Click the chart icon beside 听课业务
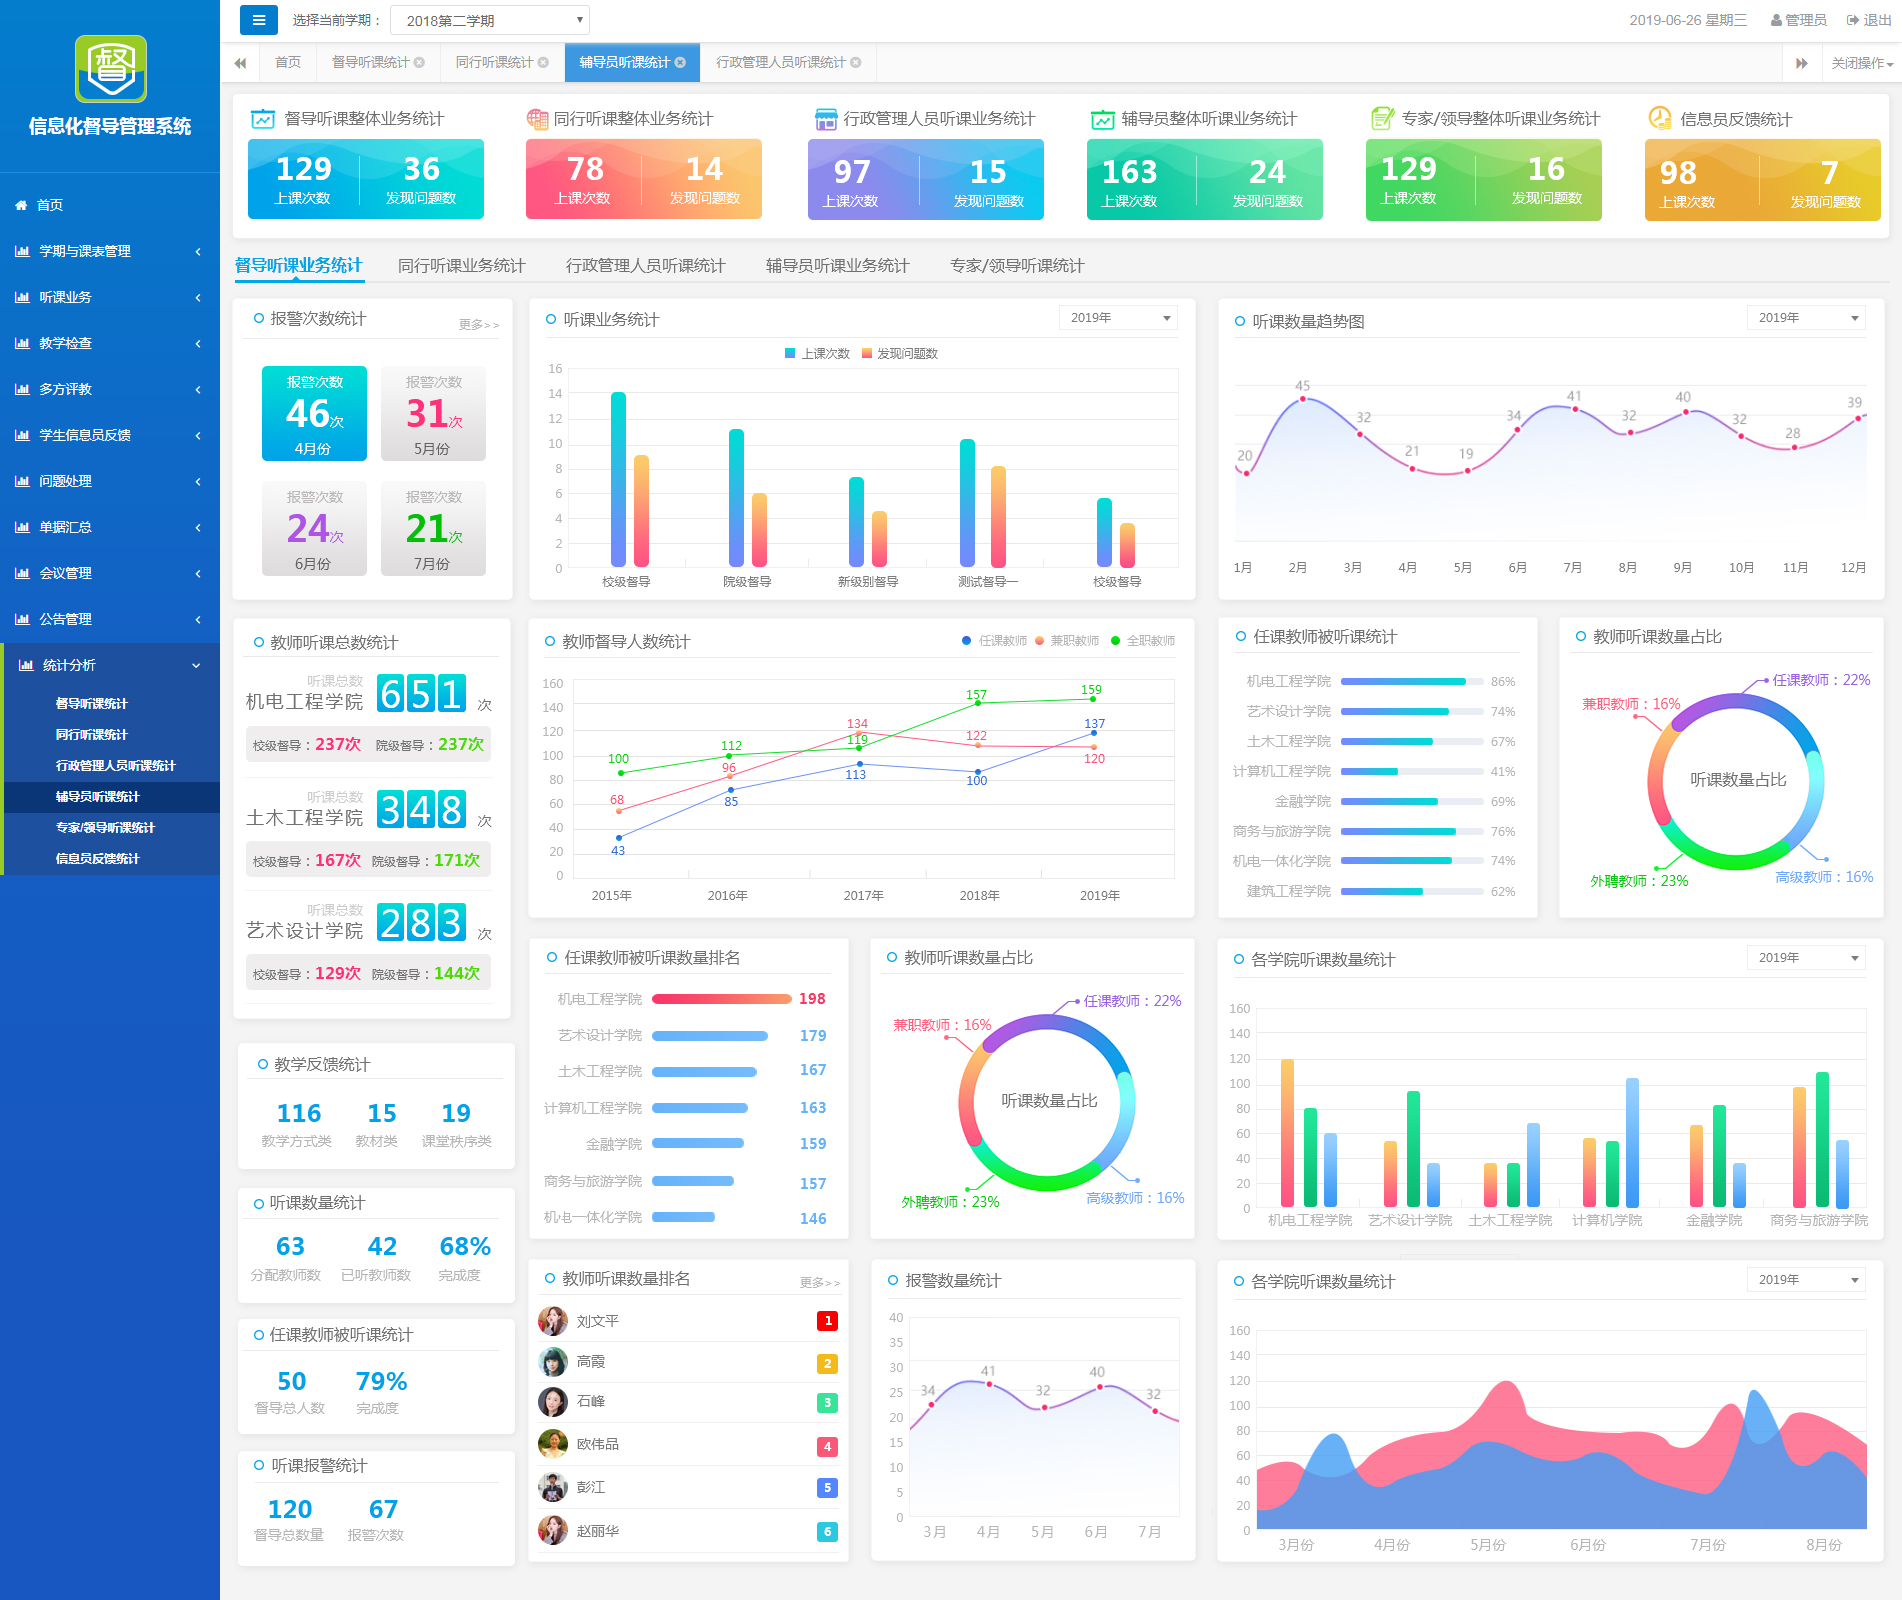 coord(22,297)
